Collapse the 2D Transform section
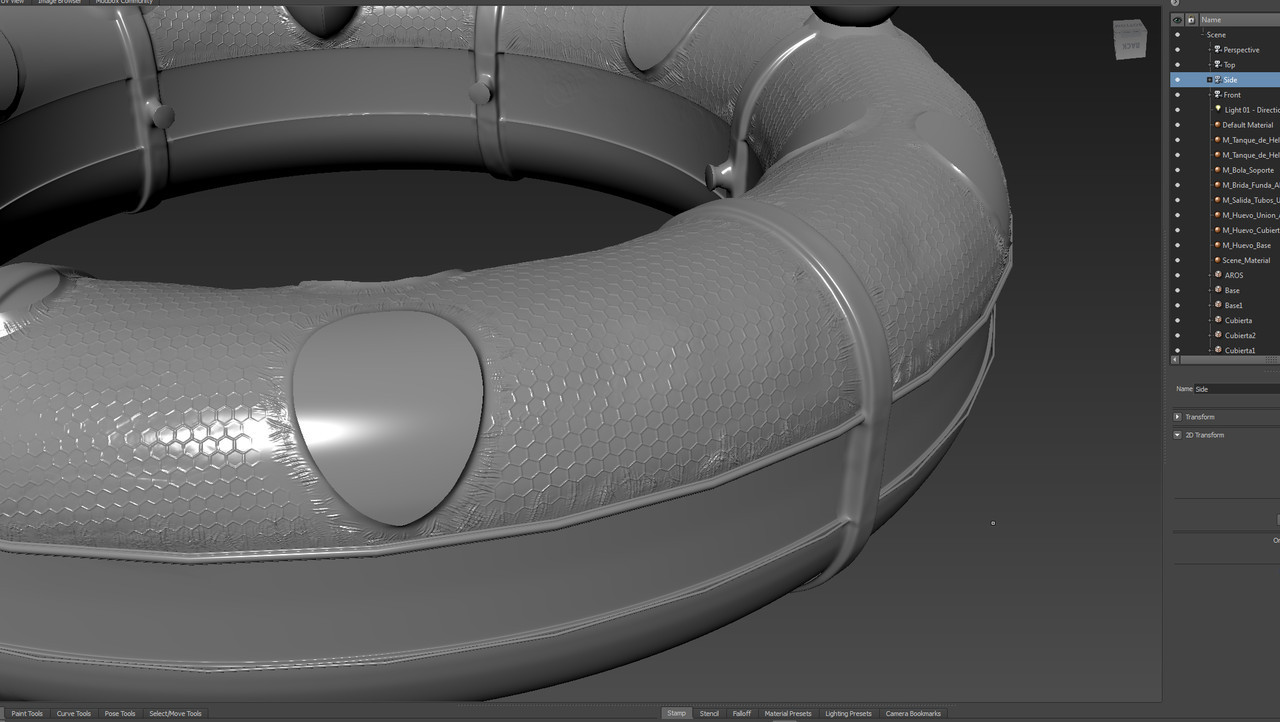 (x=1177, y=435)
